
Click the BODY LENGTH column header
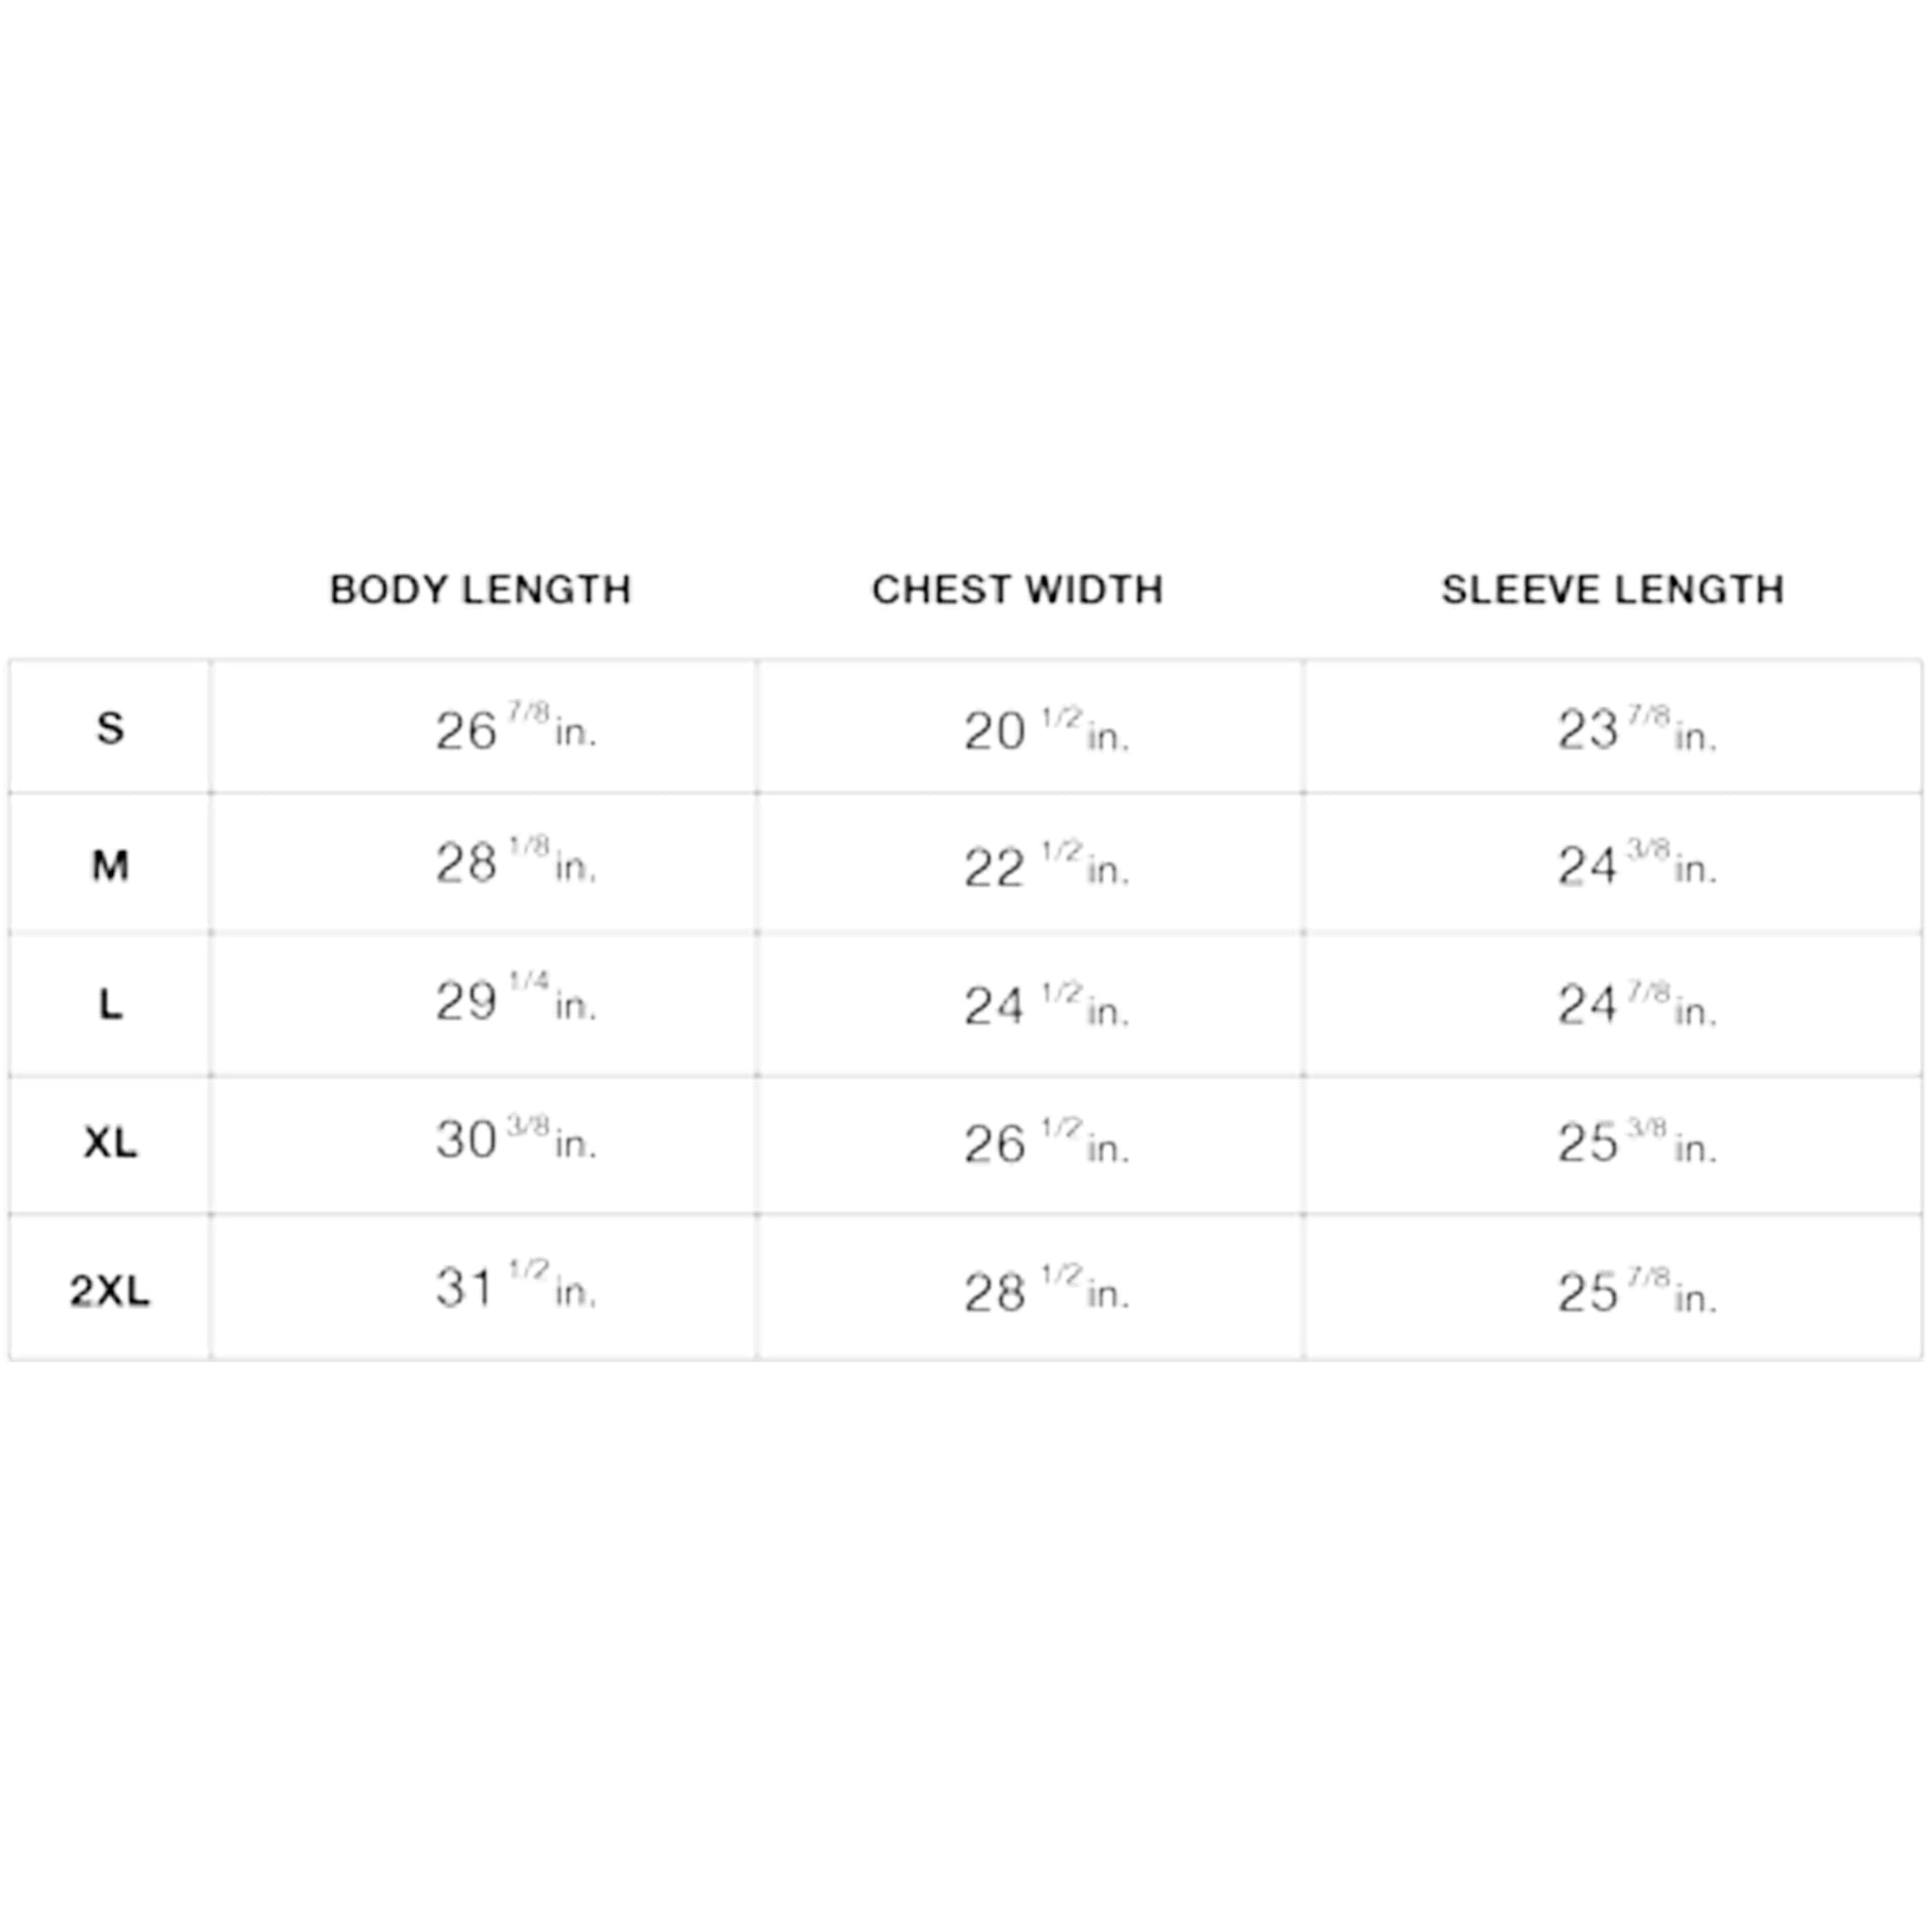(481, 590)
